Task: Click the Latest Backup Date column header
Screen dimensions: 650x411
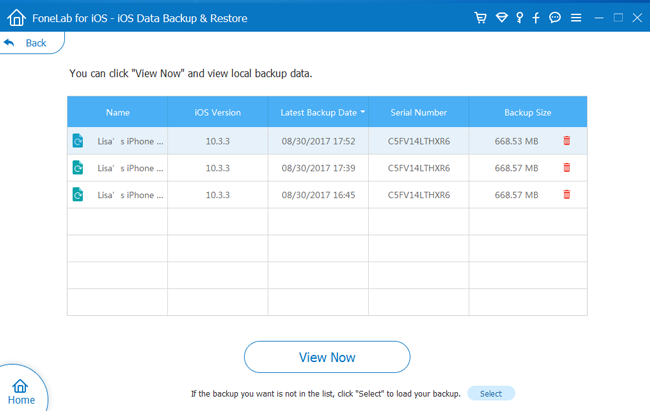Action: (x=318, y=112)
